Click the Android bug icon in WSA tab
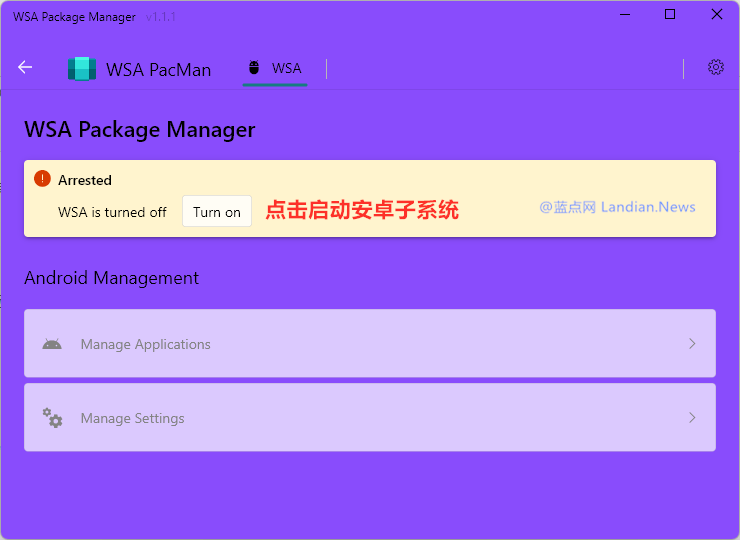This screenshot has width=740, height=540. (254, 68)
